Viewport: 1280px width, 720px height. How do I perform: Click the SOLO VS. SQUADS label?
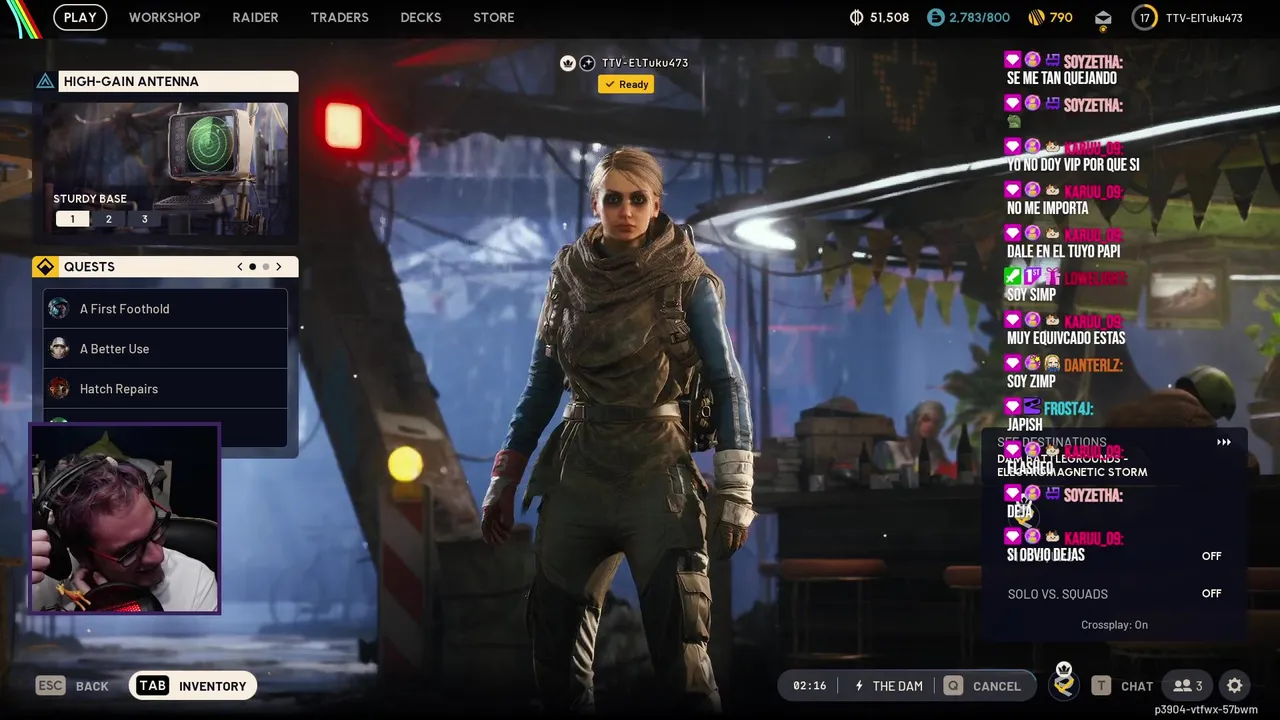(1057, 594)
